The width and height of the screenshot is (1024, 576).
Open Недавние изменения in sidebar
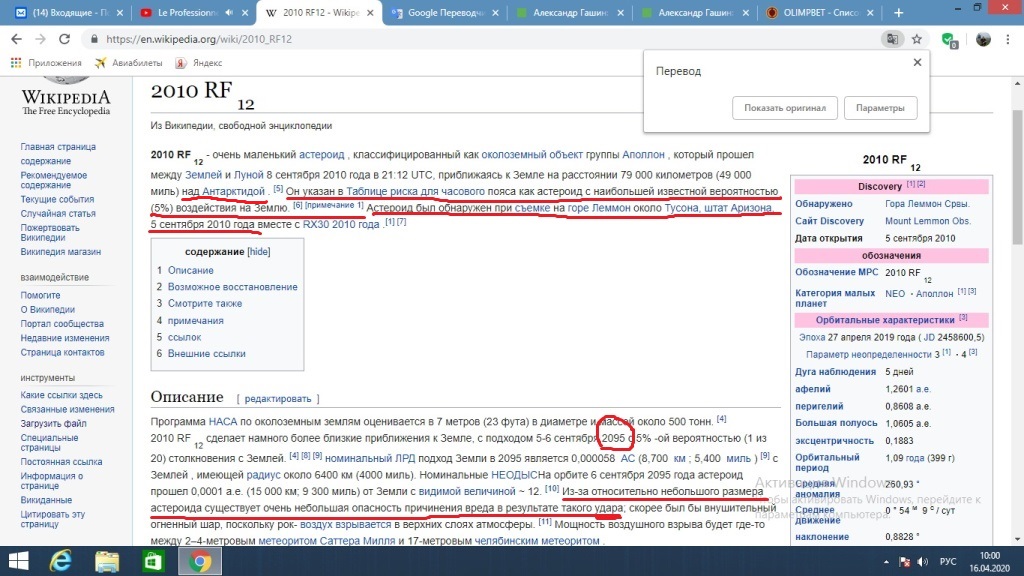tap(65, 338)
